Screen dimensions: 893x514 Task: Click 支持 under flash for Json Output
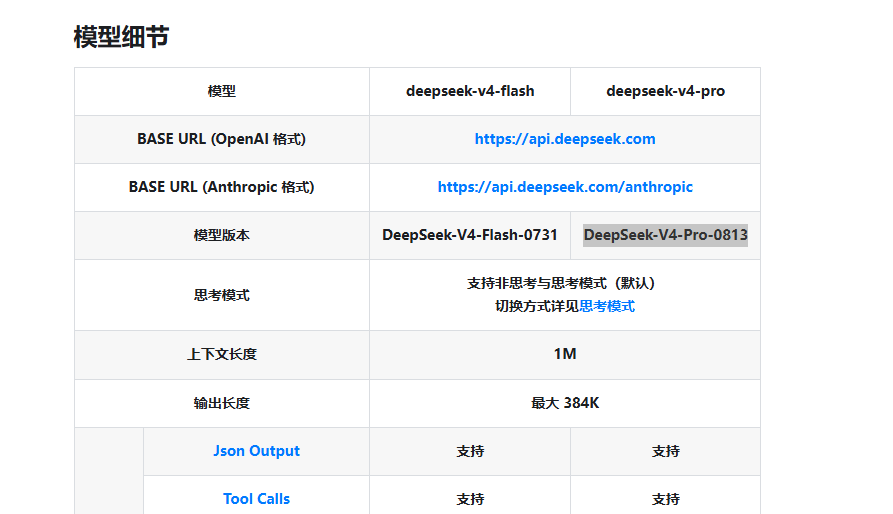(x=470, y=451)
